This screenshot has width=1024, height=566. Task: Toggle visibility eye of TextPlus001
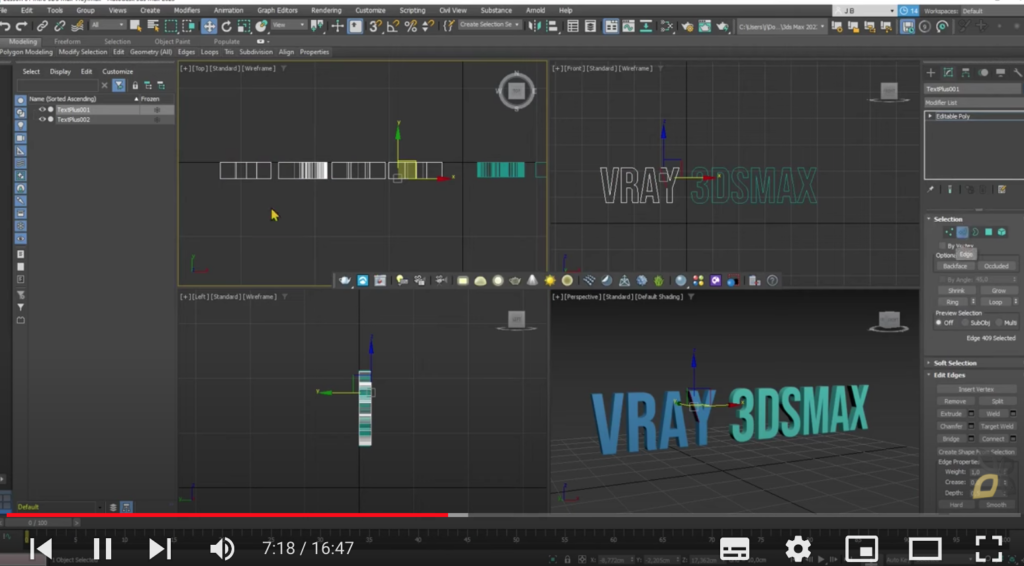point(42,110)
